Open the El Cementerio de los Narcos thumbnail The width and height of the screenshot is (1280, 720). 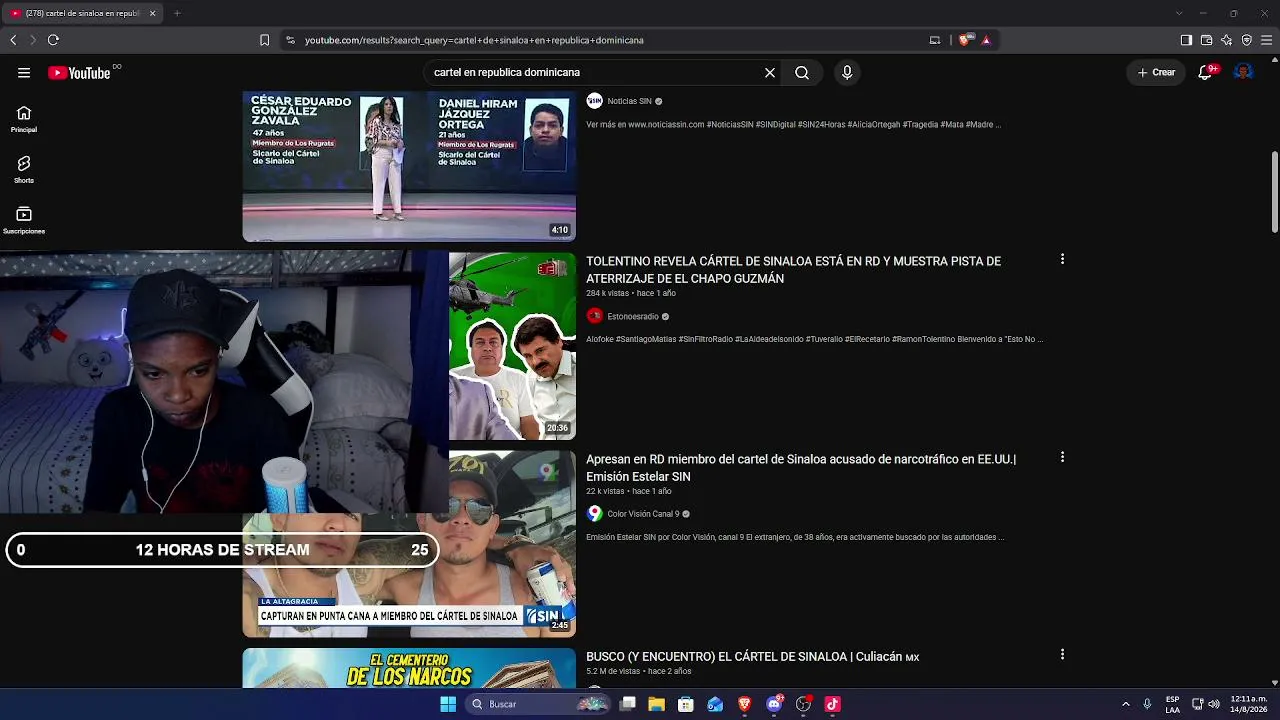coord(409,668)
